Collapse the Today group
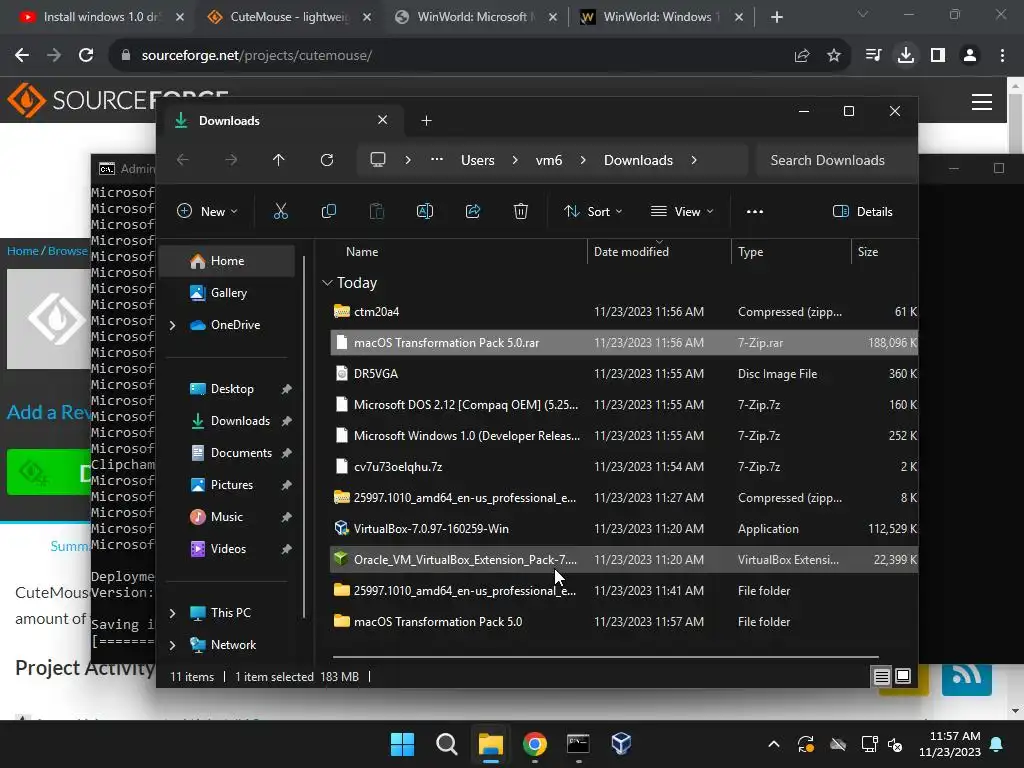The width and height of the screenshot is (1024, 768). pos(327,283)
